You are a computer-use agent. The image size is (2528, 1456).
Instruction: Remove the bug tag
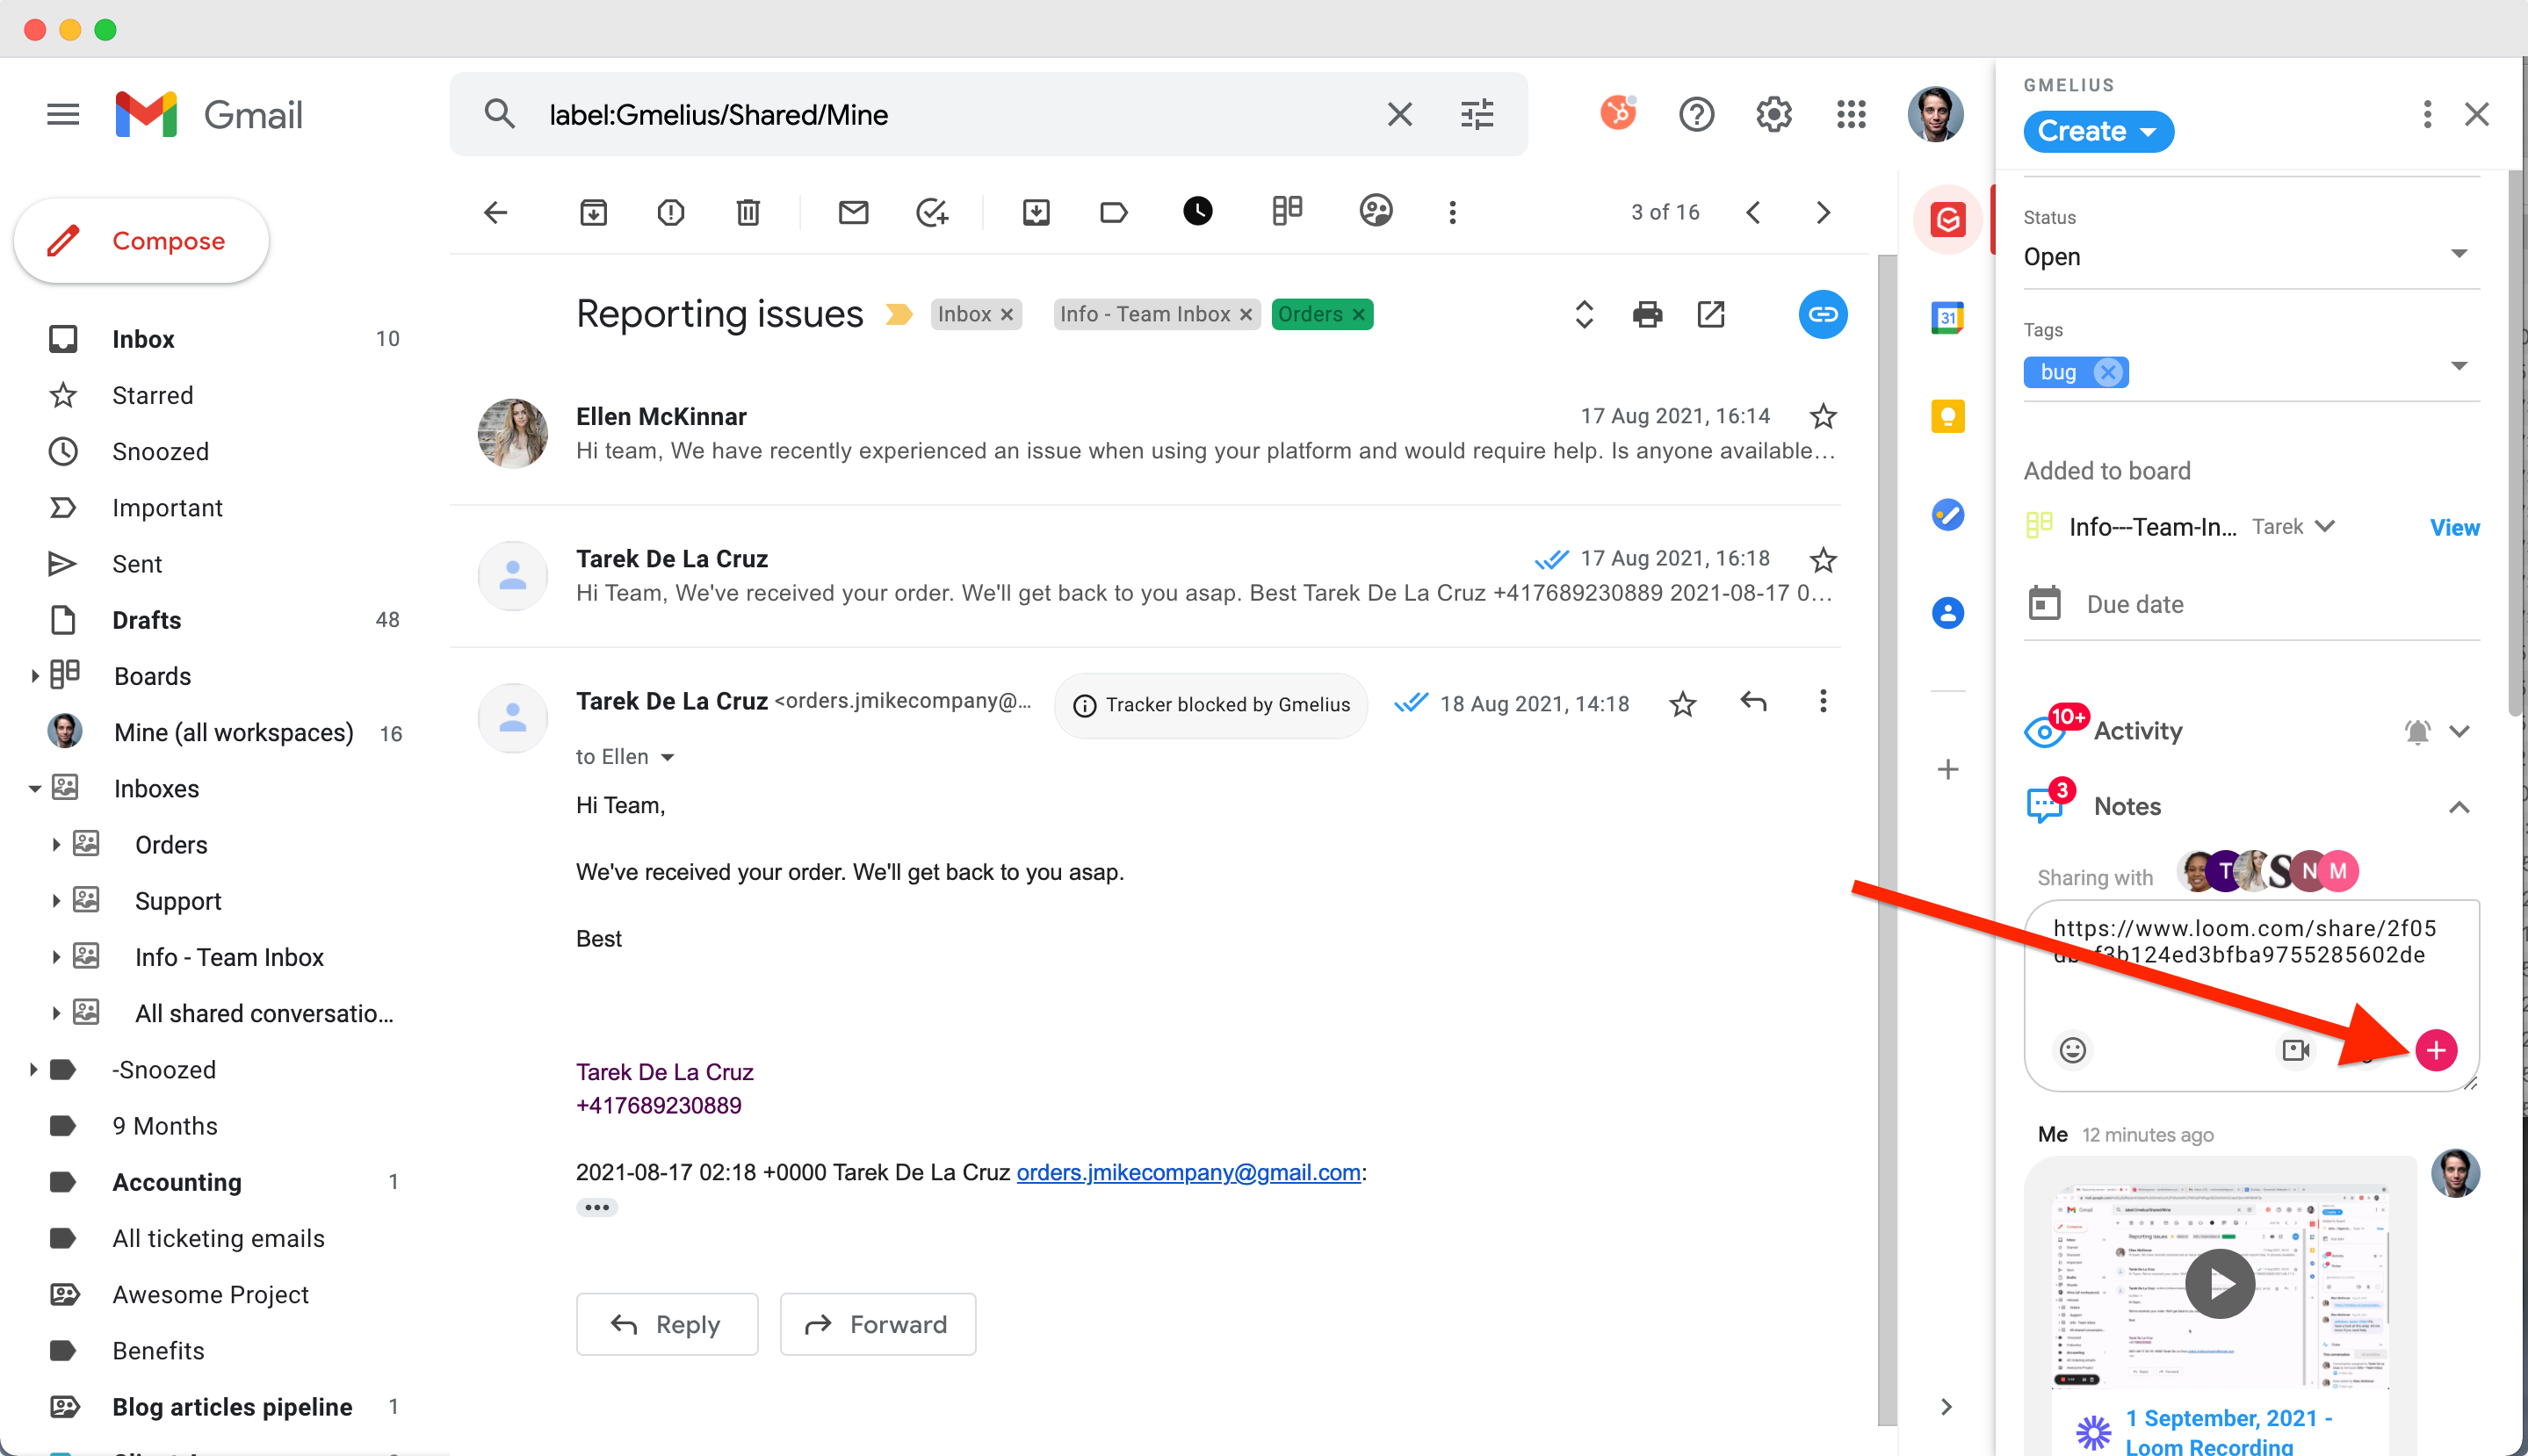tap(2108, 372)
